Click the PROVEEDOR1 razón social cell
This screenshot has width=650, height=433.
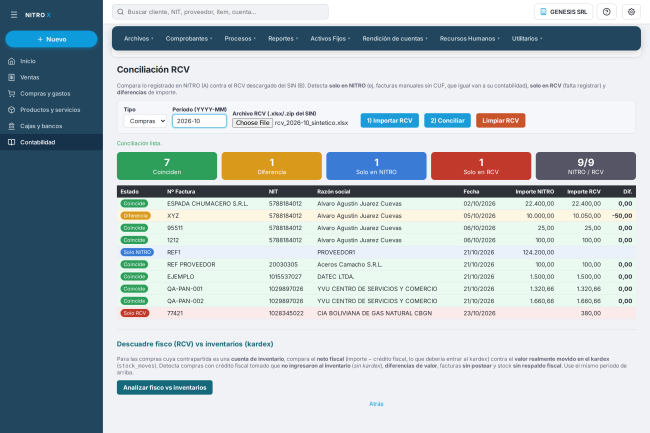(x=336, y=252)
